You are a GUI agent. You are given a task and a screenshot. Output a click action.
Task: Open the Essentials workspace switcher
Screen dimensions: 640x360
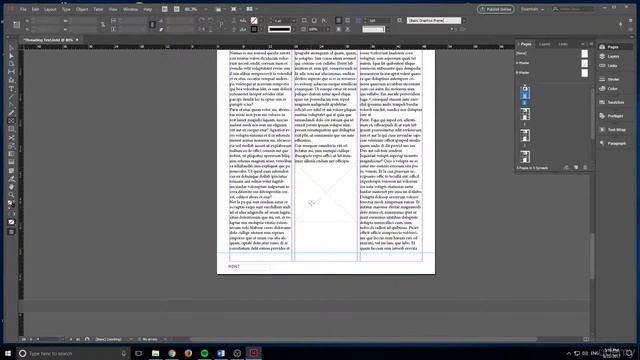point(532,9)
